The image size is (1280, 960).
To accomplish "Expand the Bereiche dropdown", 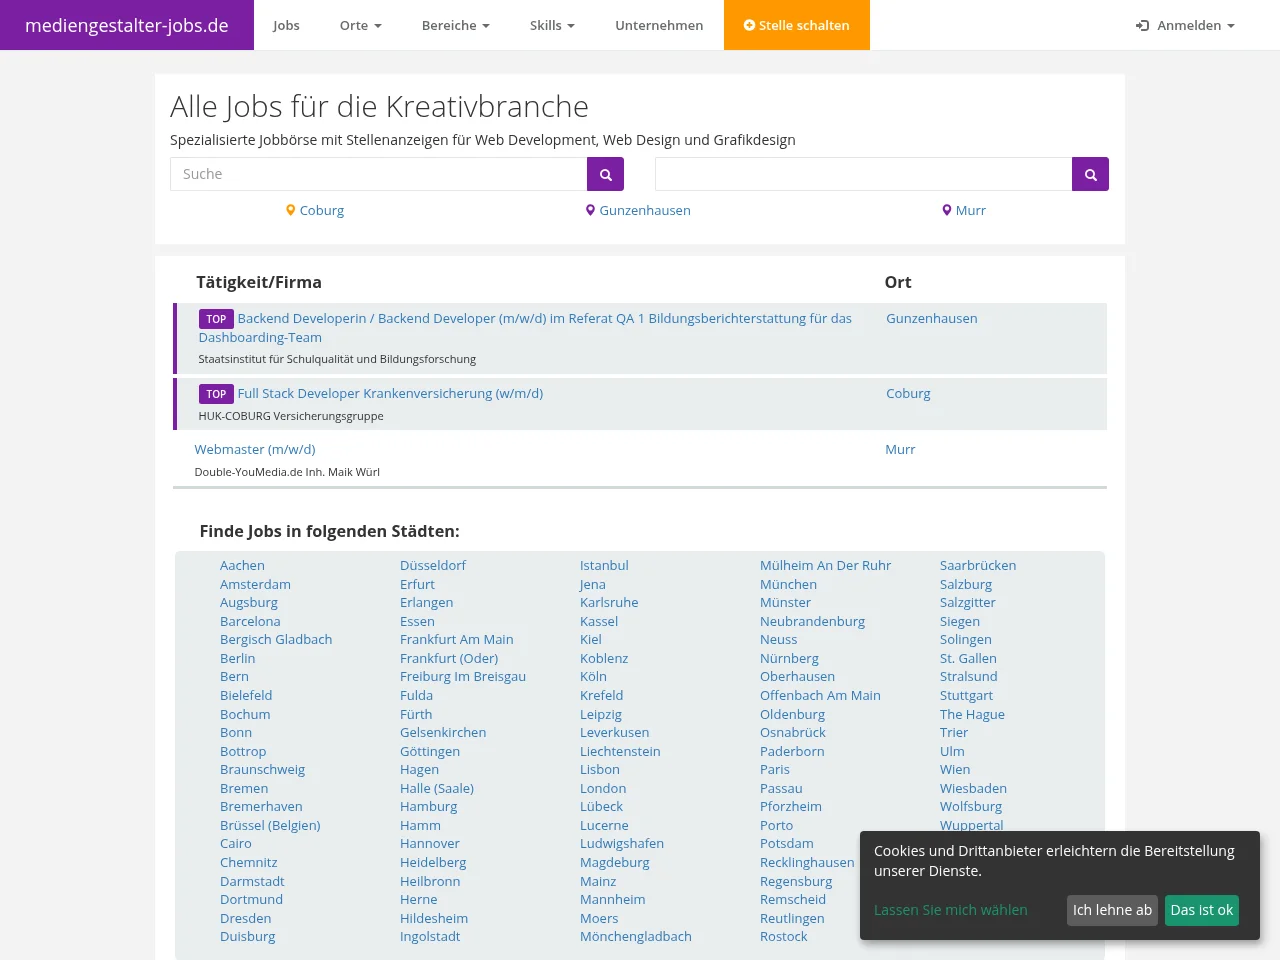I will [x=456, y=25].
